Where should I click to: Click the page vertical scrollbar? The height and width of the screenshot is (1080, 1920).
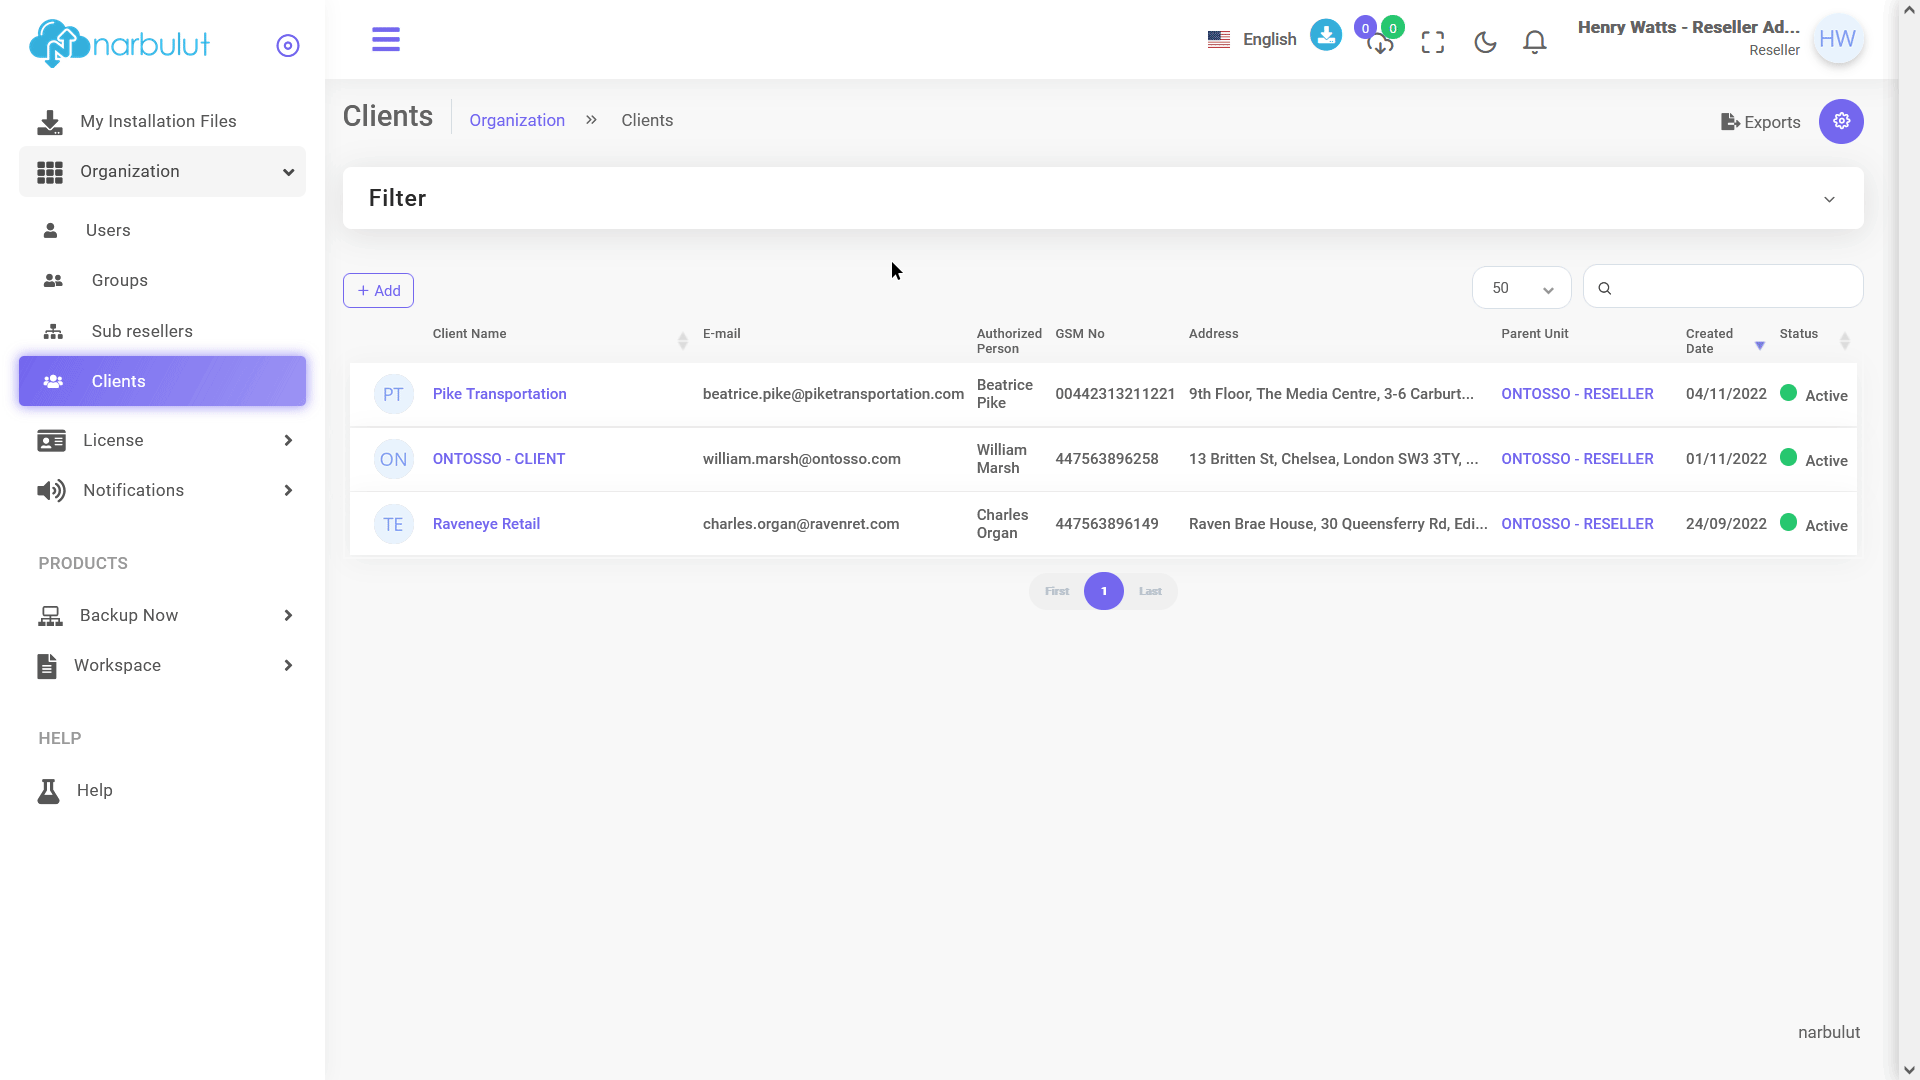pos(1909,540)
